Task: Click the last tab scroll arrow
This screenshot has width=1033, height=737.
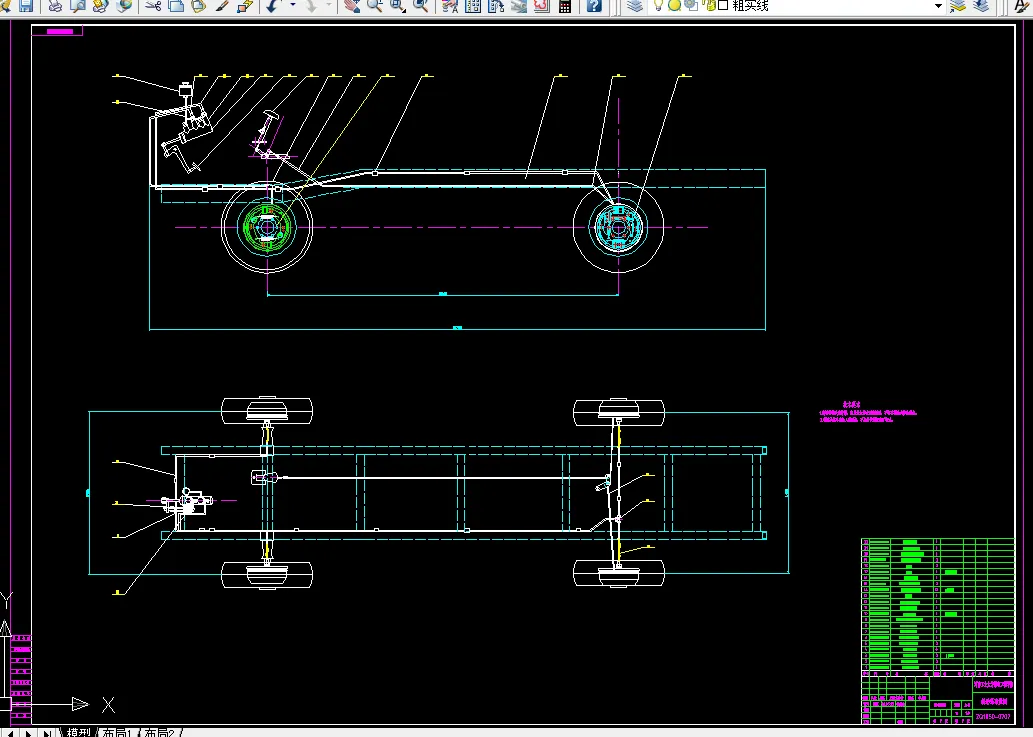Action: (47, 733)
